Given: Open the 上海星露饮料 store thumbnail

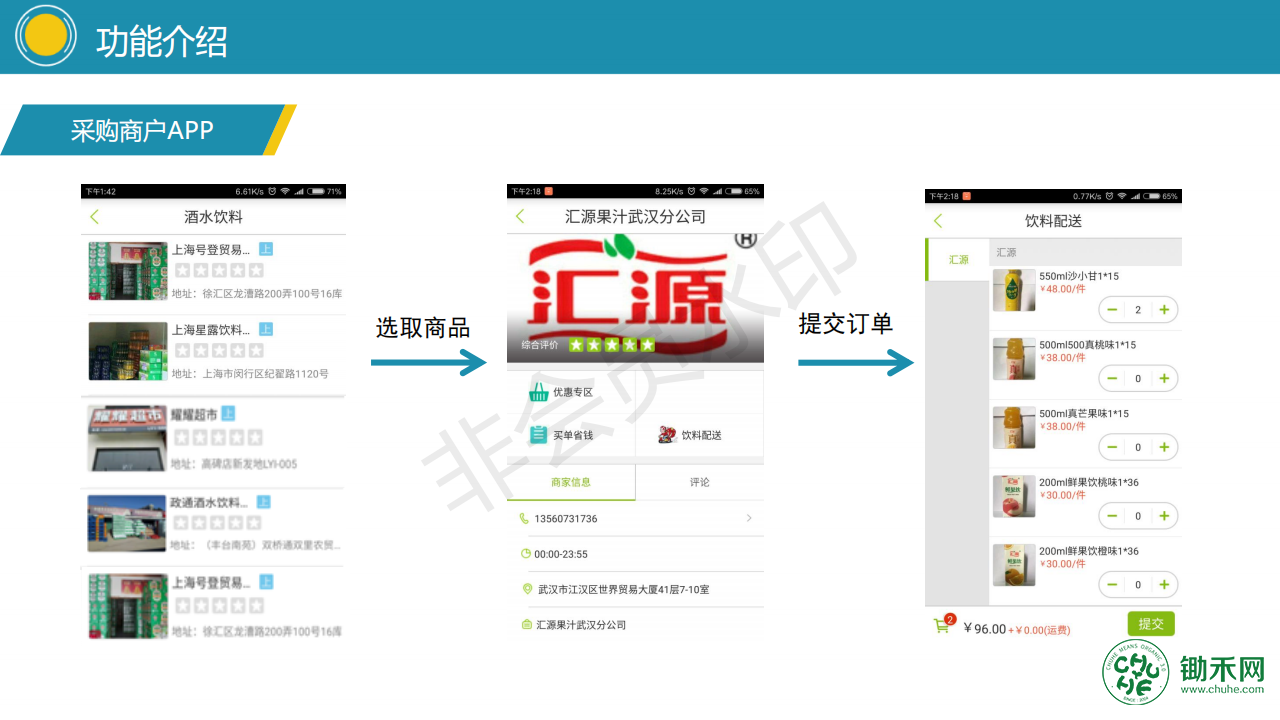Looking at the screenshot, I should [127, 351].
